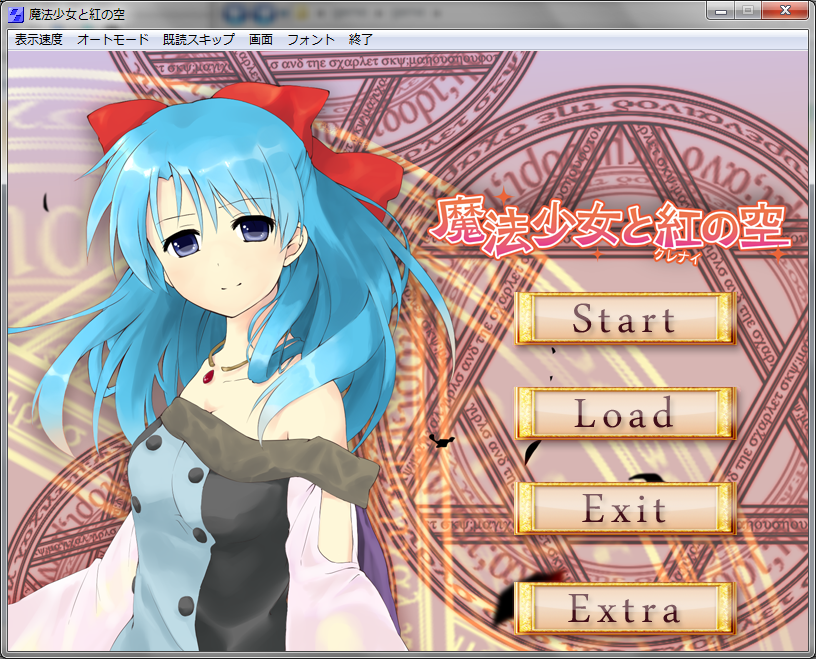Open the 既読スキップ menu
Screen dimensions: 816x659
click(x=199, y=40)
